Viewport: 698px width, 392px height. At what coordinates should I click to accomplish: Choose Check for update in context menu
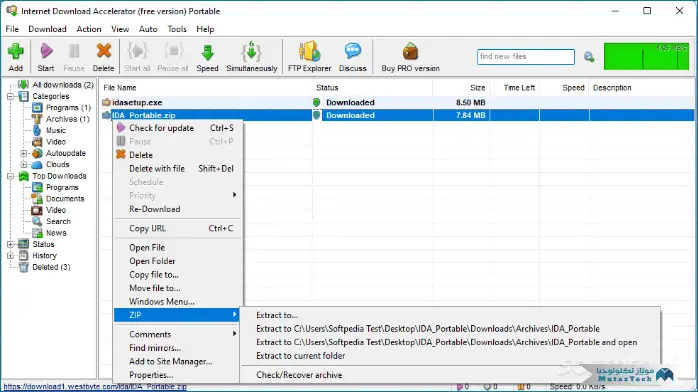177,128
